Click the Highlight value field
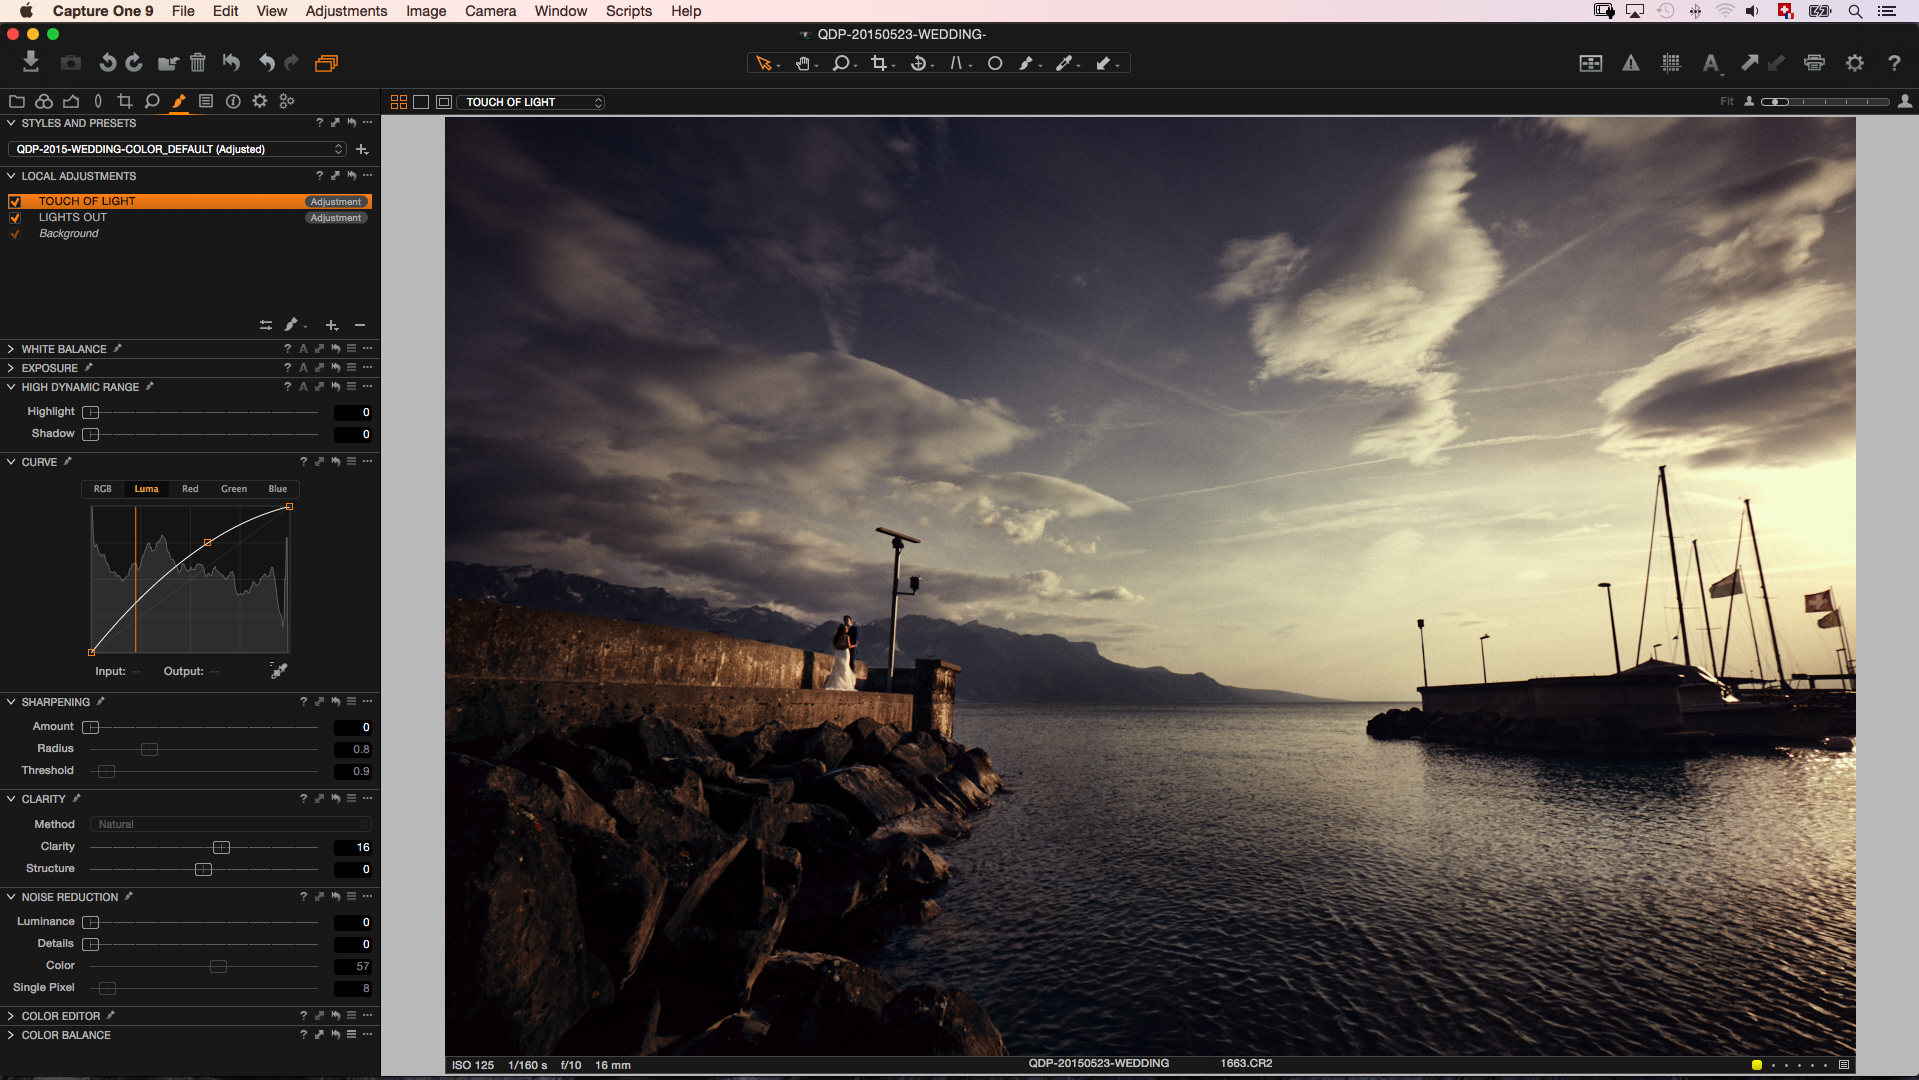 pos(352,412)
